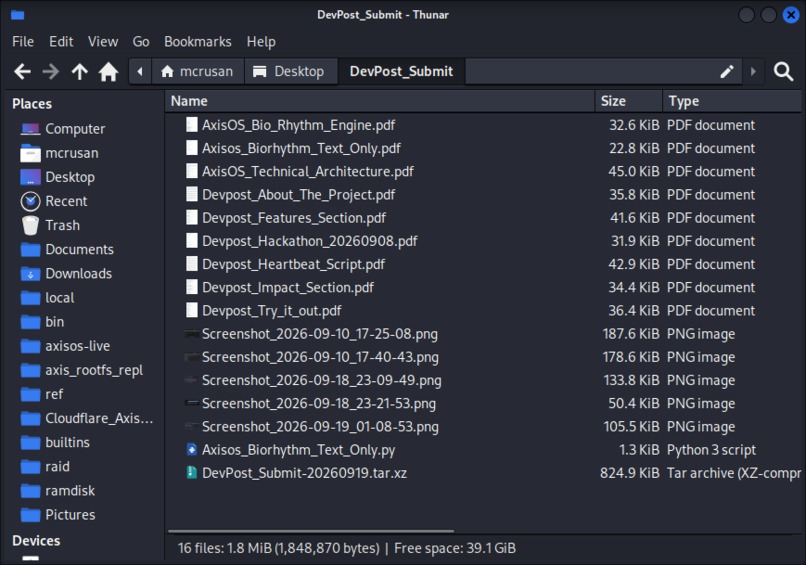Click the pencil icon to edit path
The width and height of the screenshot is (806, 565).
click(x=726, y=71)
